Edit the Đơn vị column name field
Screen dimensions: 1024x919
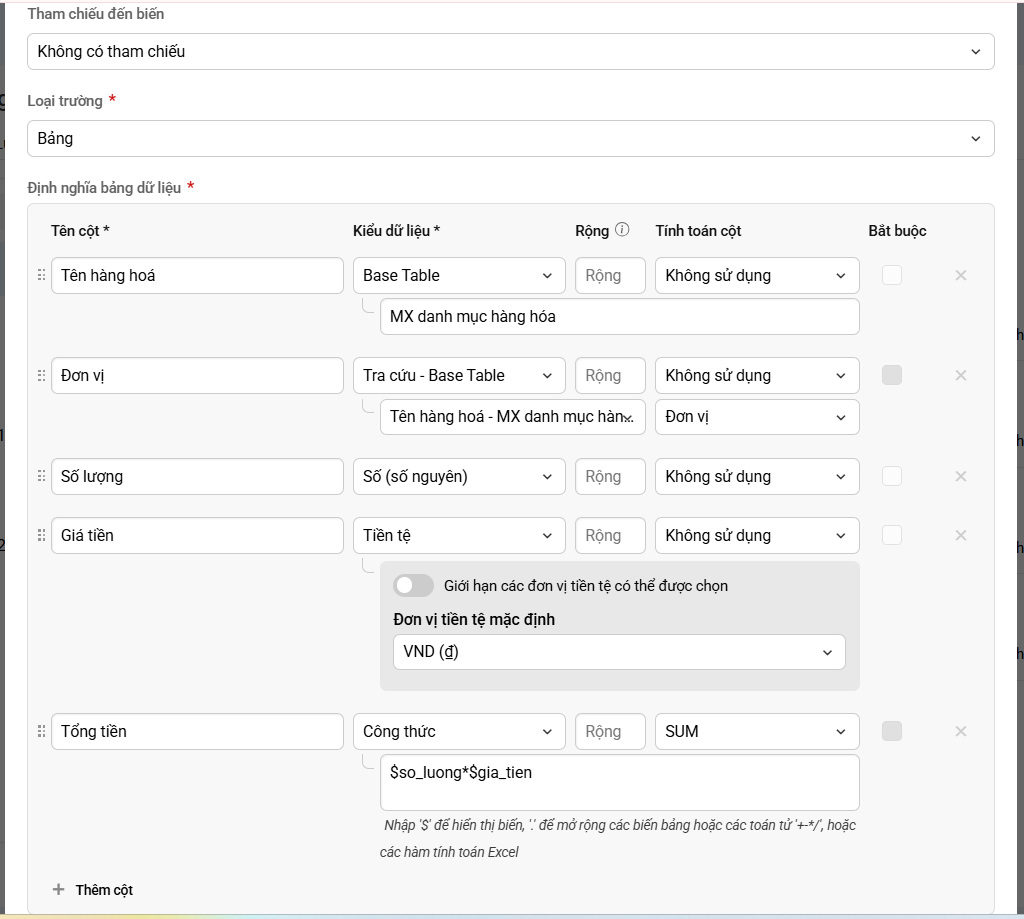197,375
